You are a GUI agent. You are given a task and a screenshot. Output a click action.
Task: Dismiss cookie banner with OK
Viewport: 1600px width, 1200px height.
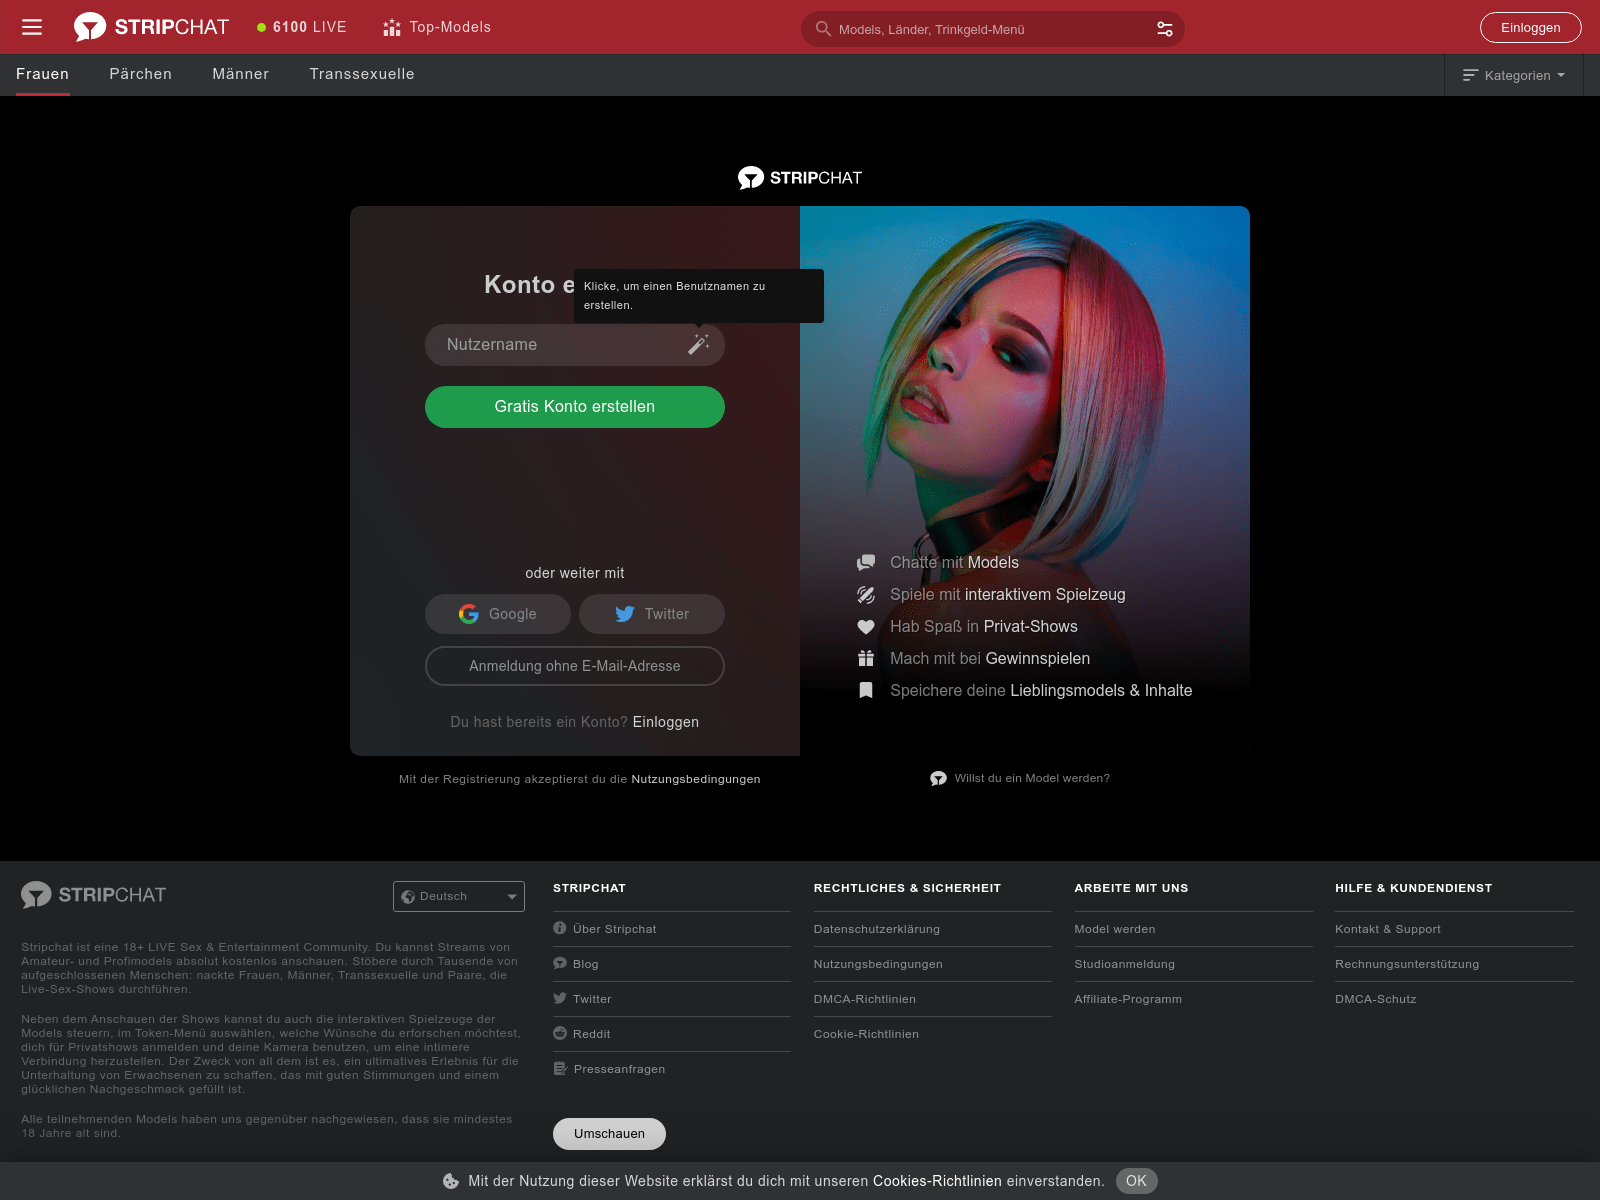[1137, 1181]
